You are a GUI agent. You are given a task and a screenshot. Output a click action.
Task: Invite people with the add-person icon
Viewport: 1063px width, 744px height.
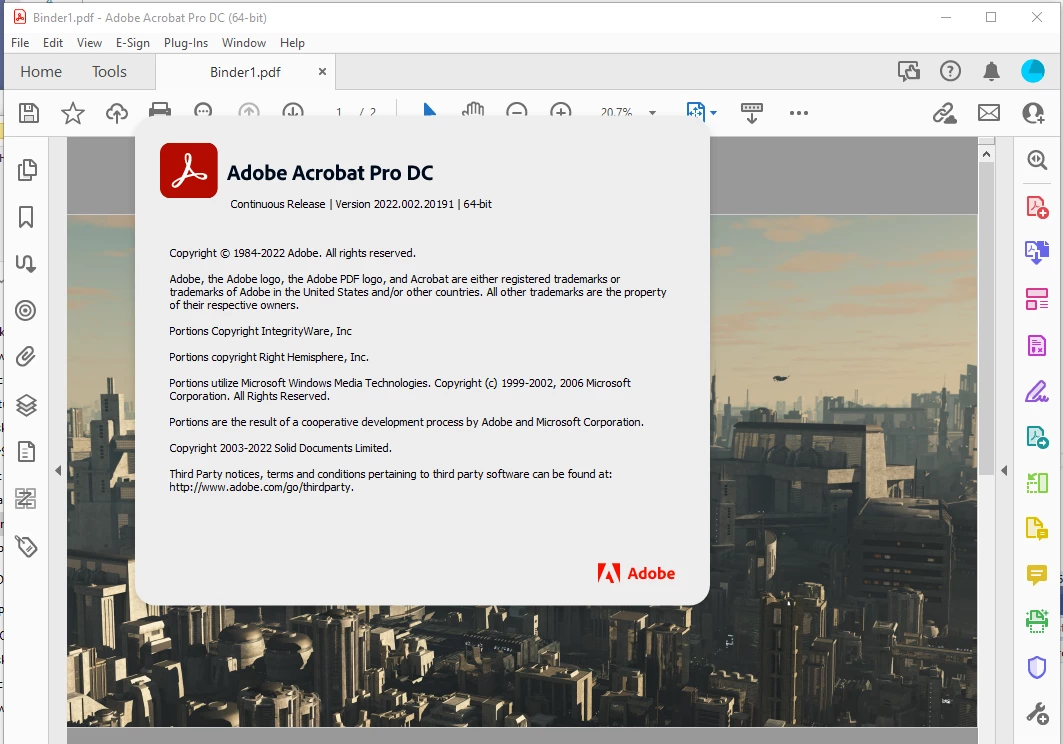(x=1033, y=113)
